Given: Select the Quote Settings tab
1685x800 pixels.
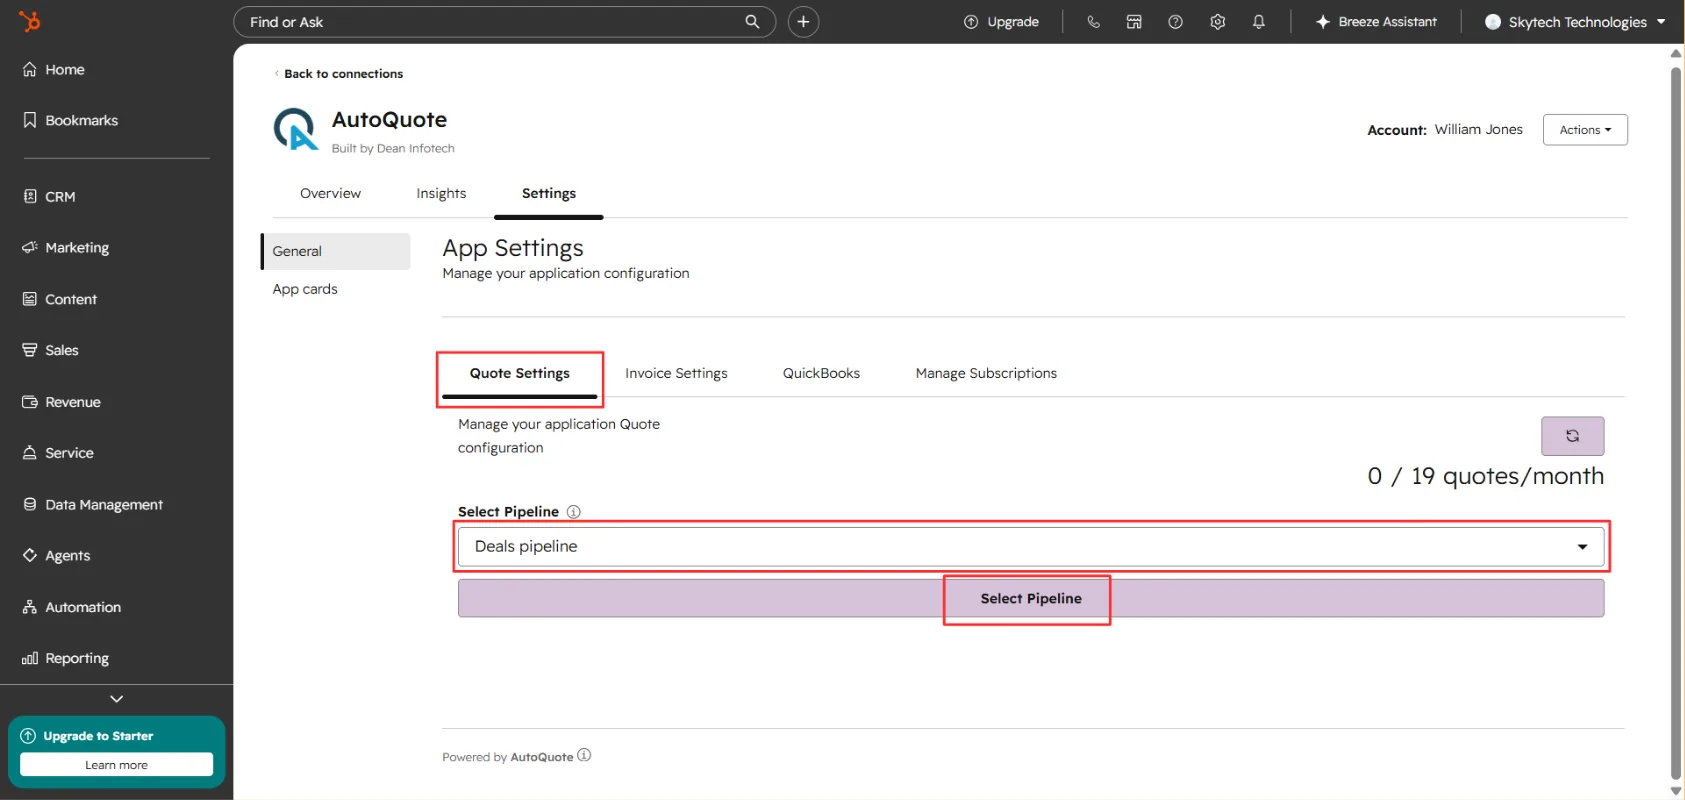Looking at the screenshot, I should click(x=520, y=374).
